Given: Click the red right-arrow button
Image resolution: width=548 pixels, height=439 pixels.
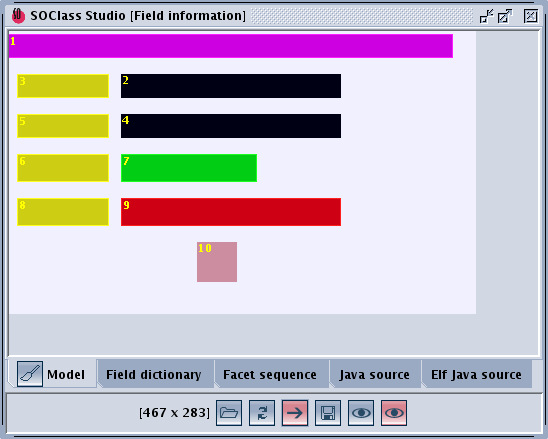Looking at the screenshot, I should (x=295, y=413).
